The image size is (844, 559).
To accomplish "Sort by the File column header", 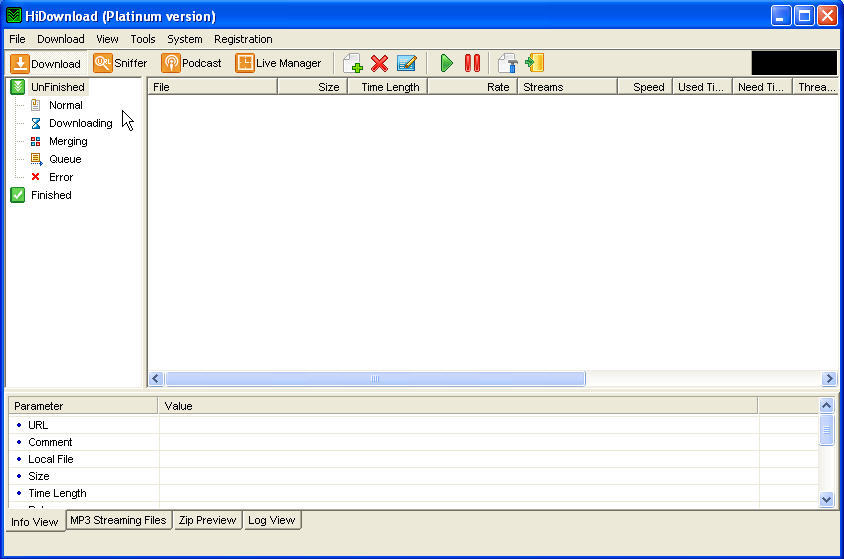I will (213, 87).
